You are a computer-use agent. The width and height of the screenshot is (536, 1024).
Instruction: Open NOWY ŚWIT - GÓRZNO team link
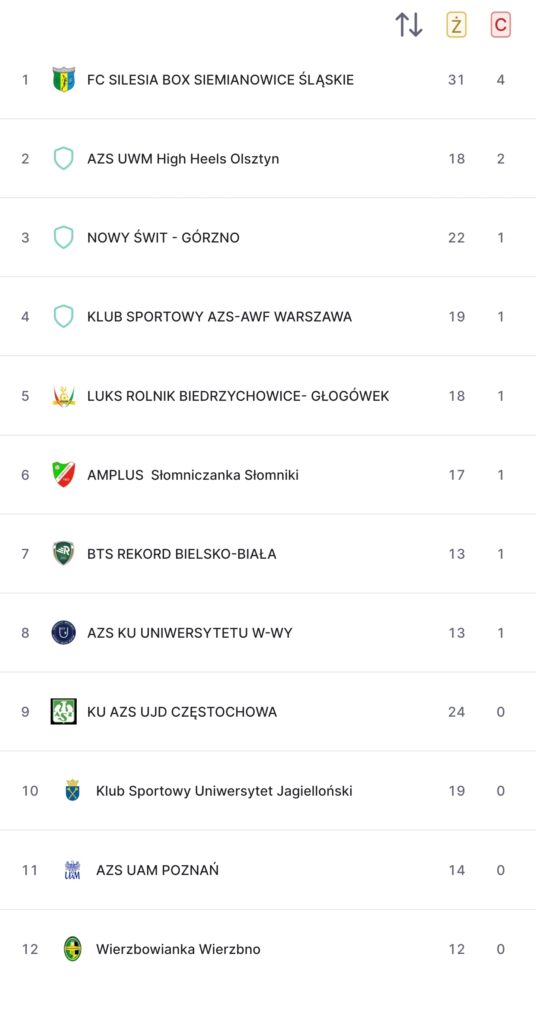point(163,238)
